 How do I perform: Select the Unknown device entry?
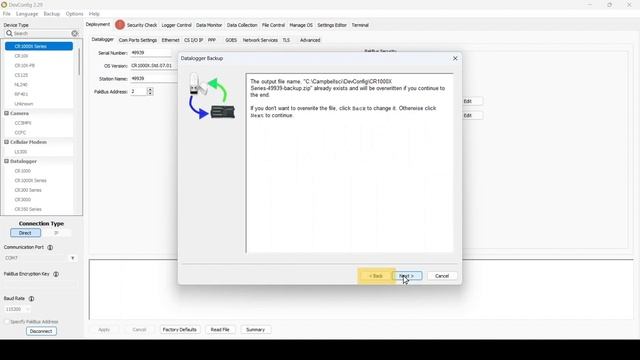click(x=24, y=104)
